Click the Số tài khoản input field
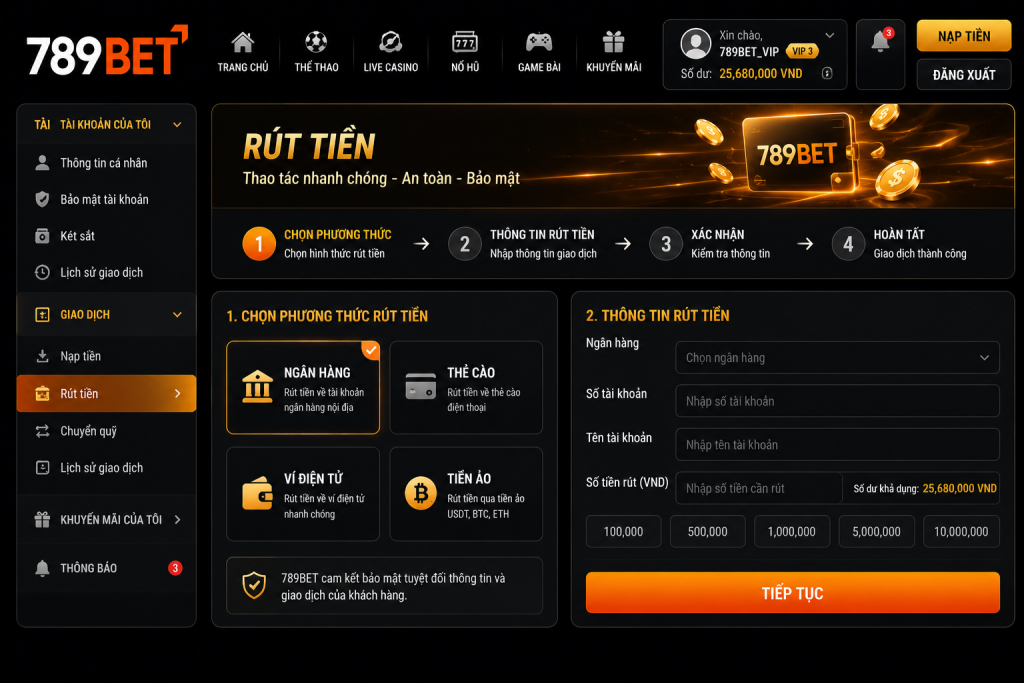 (837, 401)
